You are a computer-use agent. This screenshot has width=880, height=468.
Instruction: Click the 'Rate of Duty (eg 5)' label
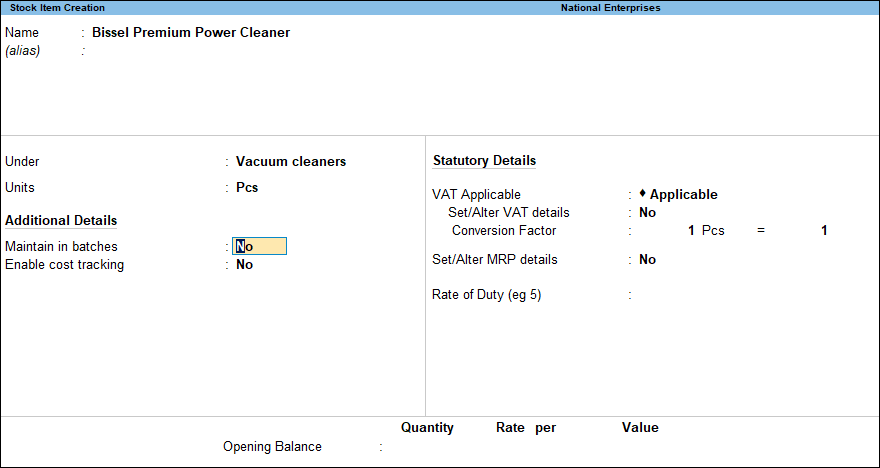point(487,295)
